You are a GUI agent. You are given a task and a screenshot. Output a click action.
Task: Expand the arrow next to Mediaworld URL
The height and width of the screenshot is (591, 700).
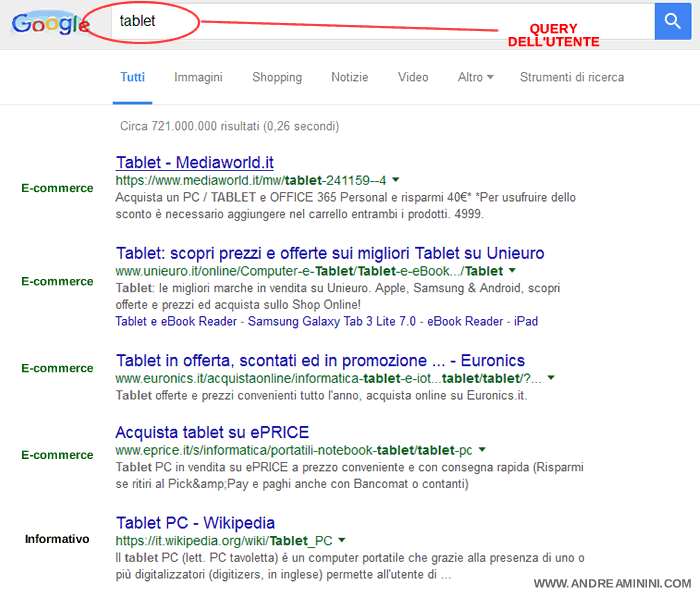coord(398,181)
